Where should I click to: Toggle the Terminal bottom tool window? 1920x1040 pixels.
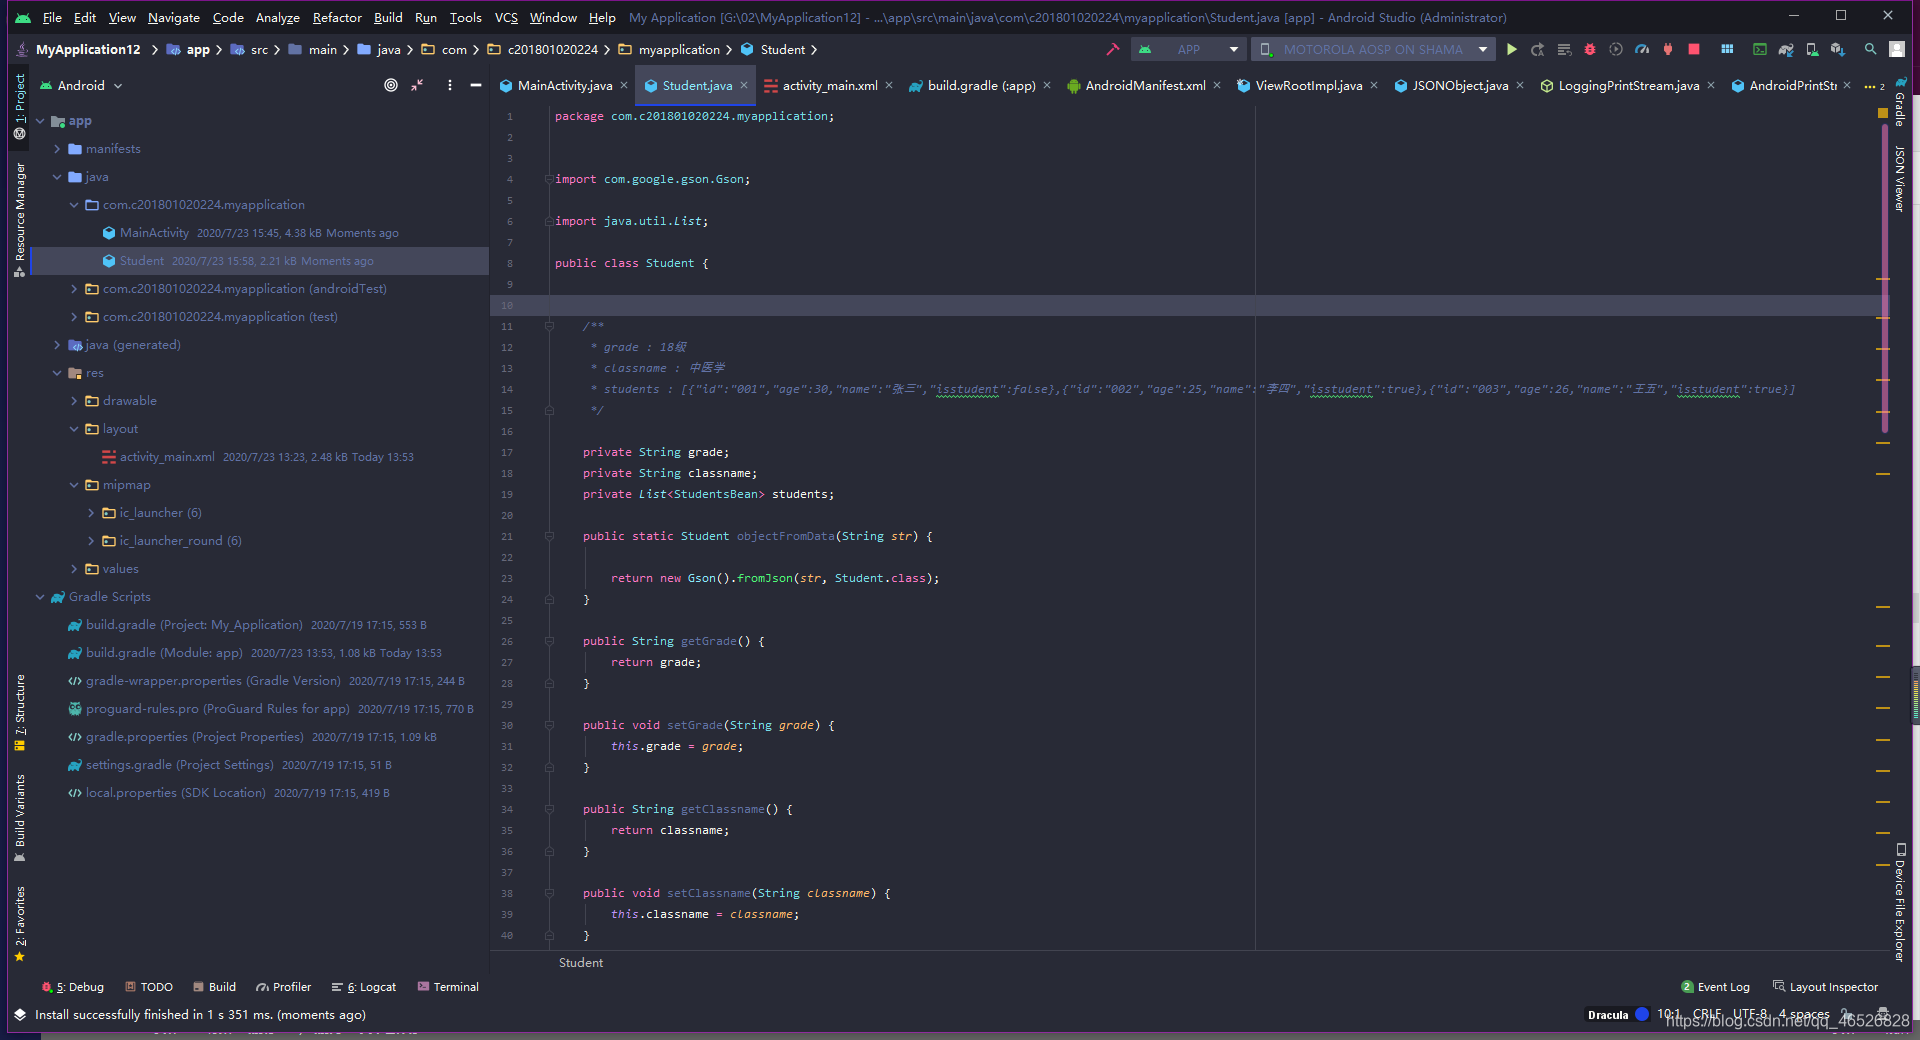448,987
